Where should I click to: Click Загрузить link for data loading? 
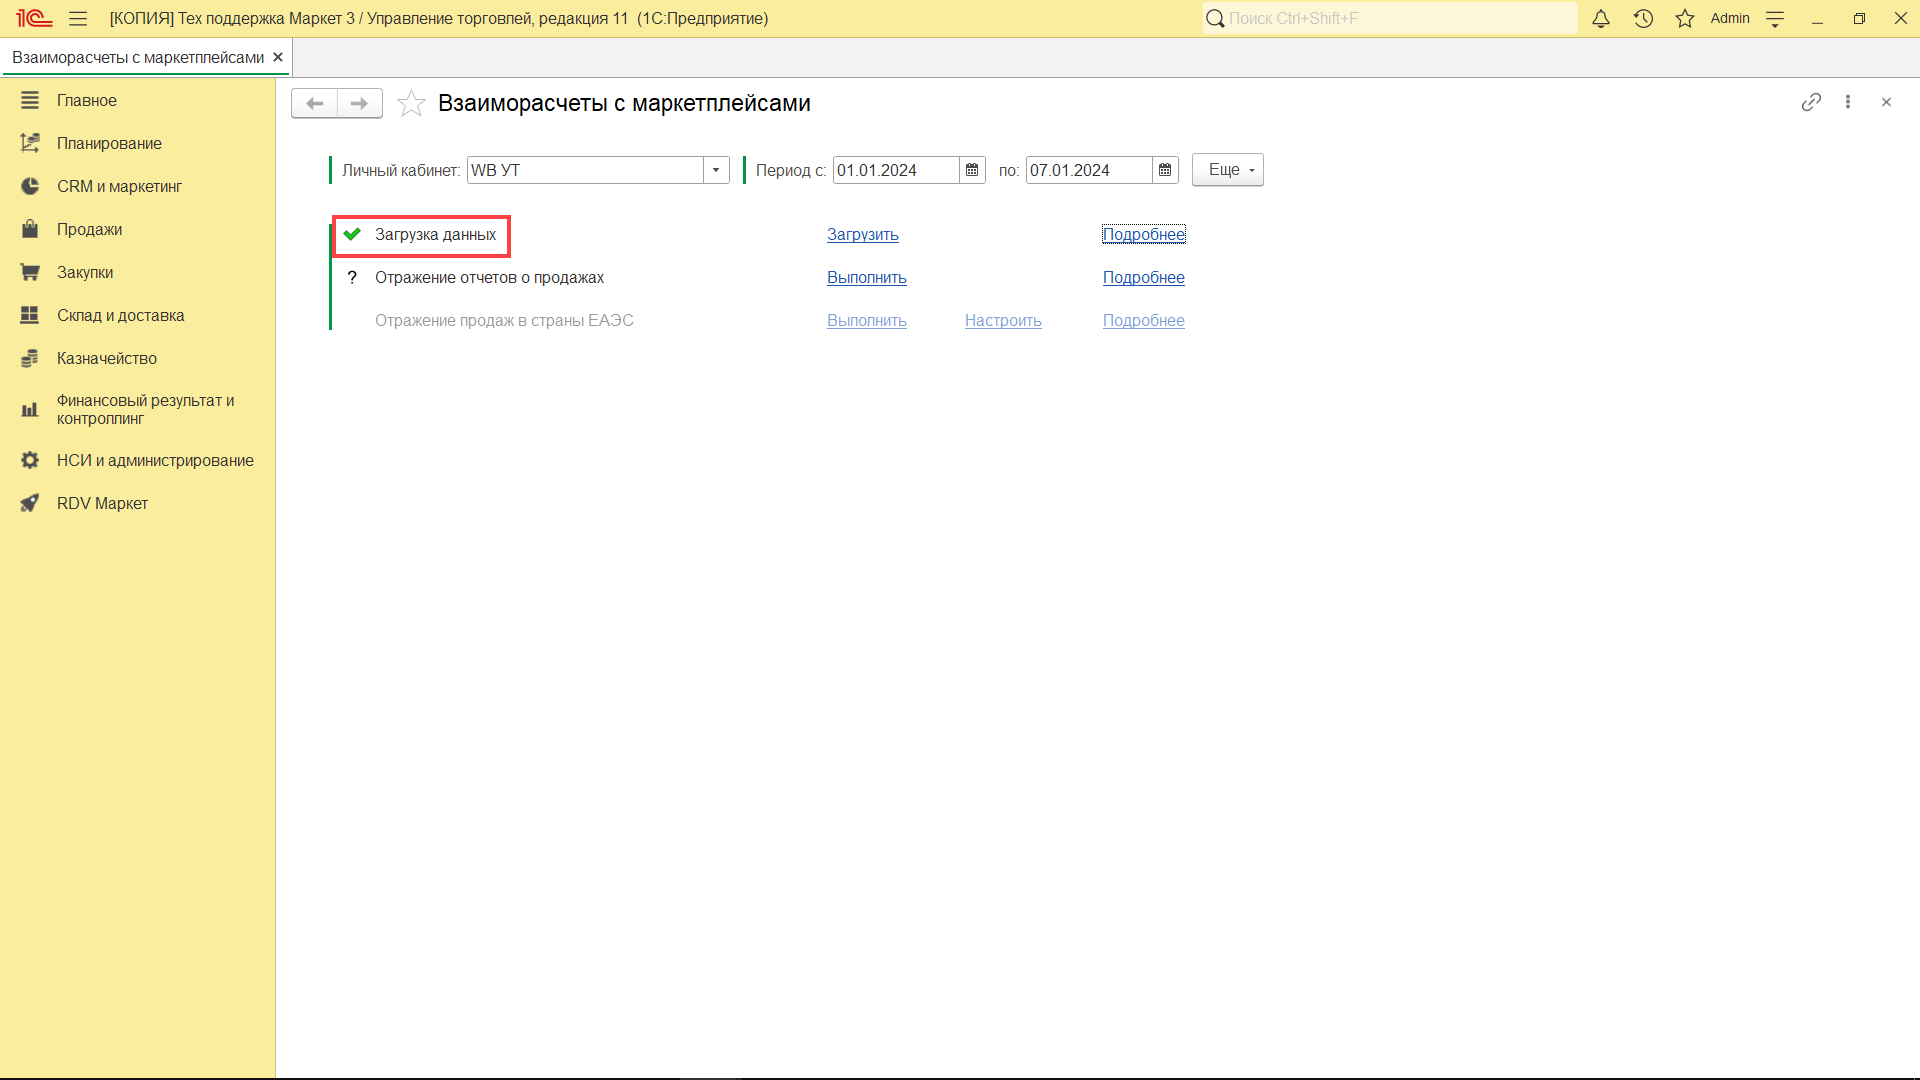pyautogui.click(x=862, y=234)
